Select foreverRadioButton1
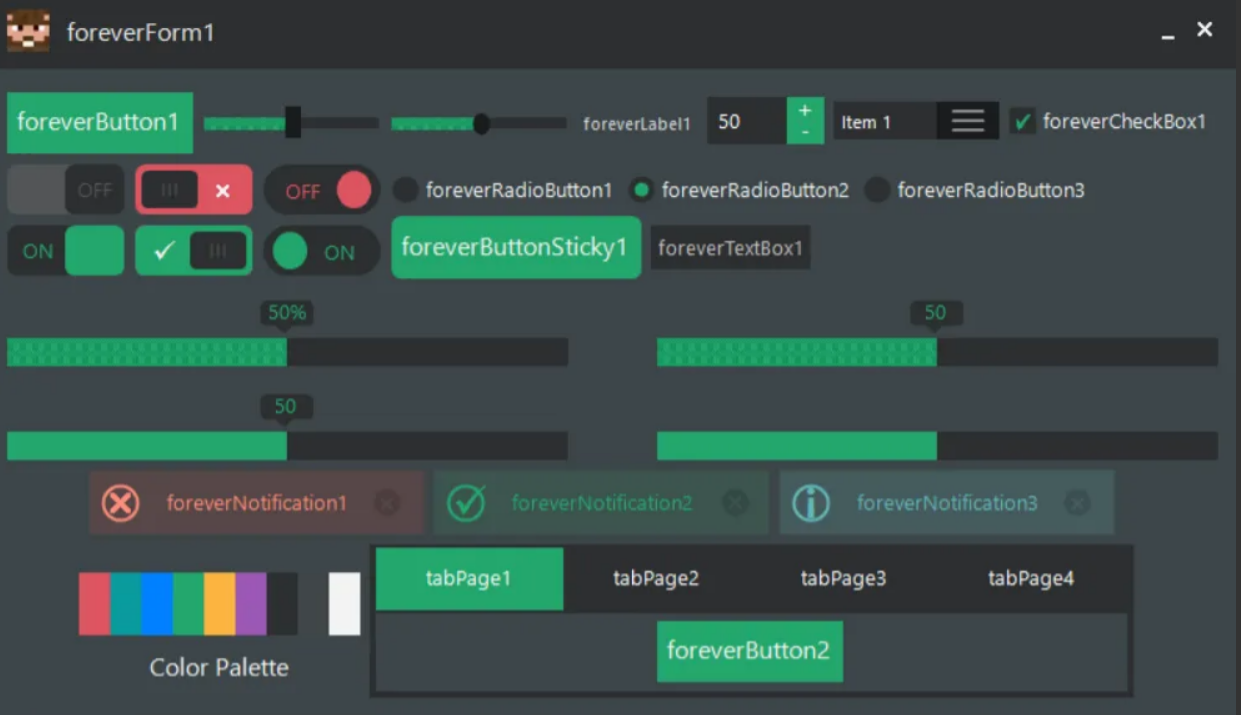1241x715 pixels. pos(405,190)
